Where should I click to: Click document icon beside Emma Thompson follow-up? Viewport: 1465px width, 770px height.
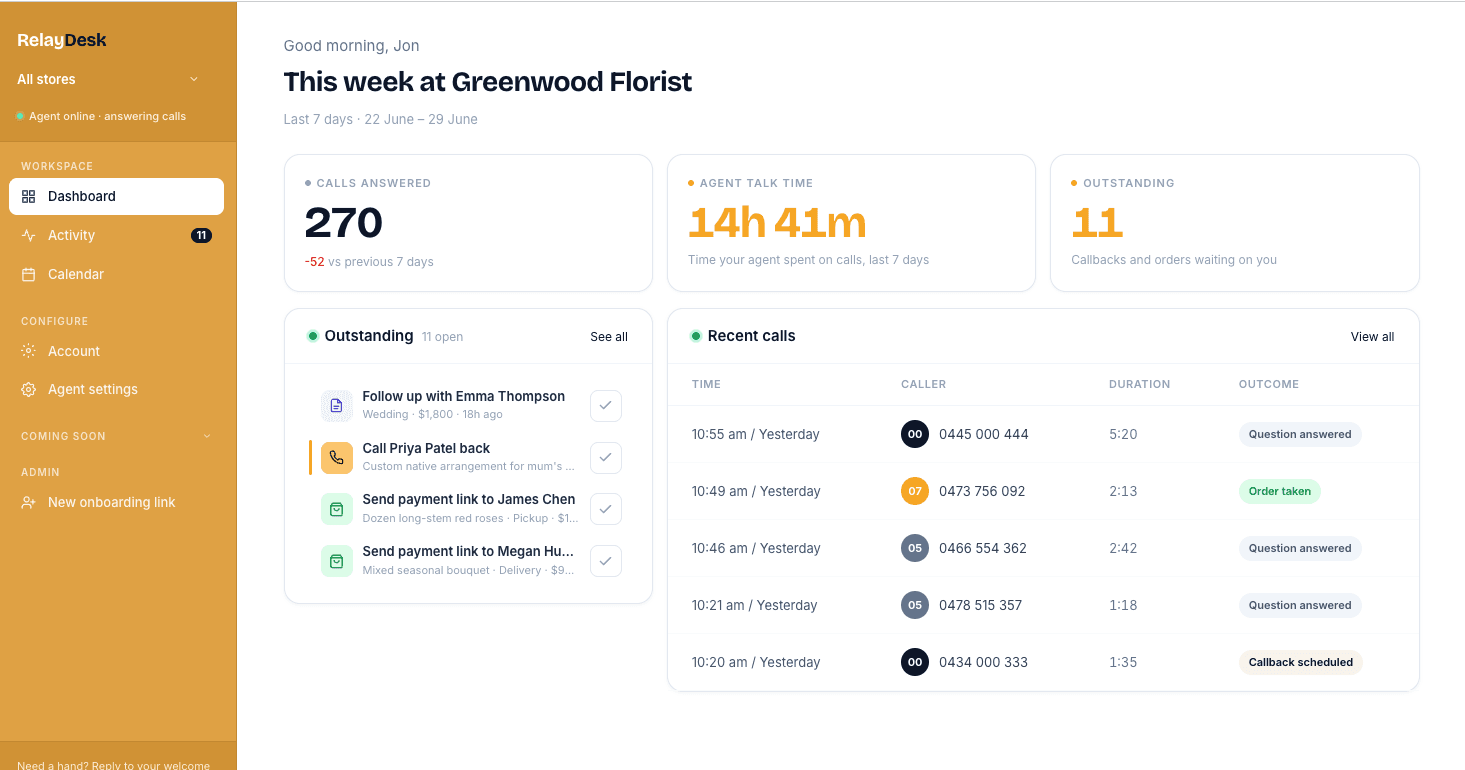tap(337, 406)
